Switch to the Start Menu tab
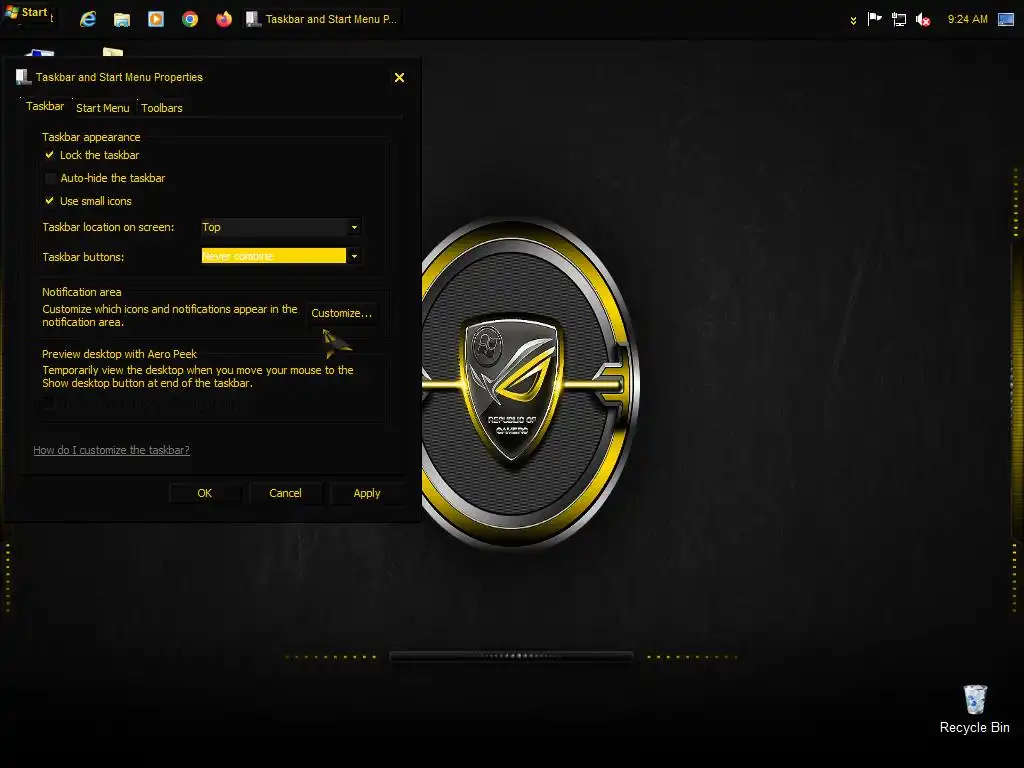 (103, 108)
